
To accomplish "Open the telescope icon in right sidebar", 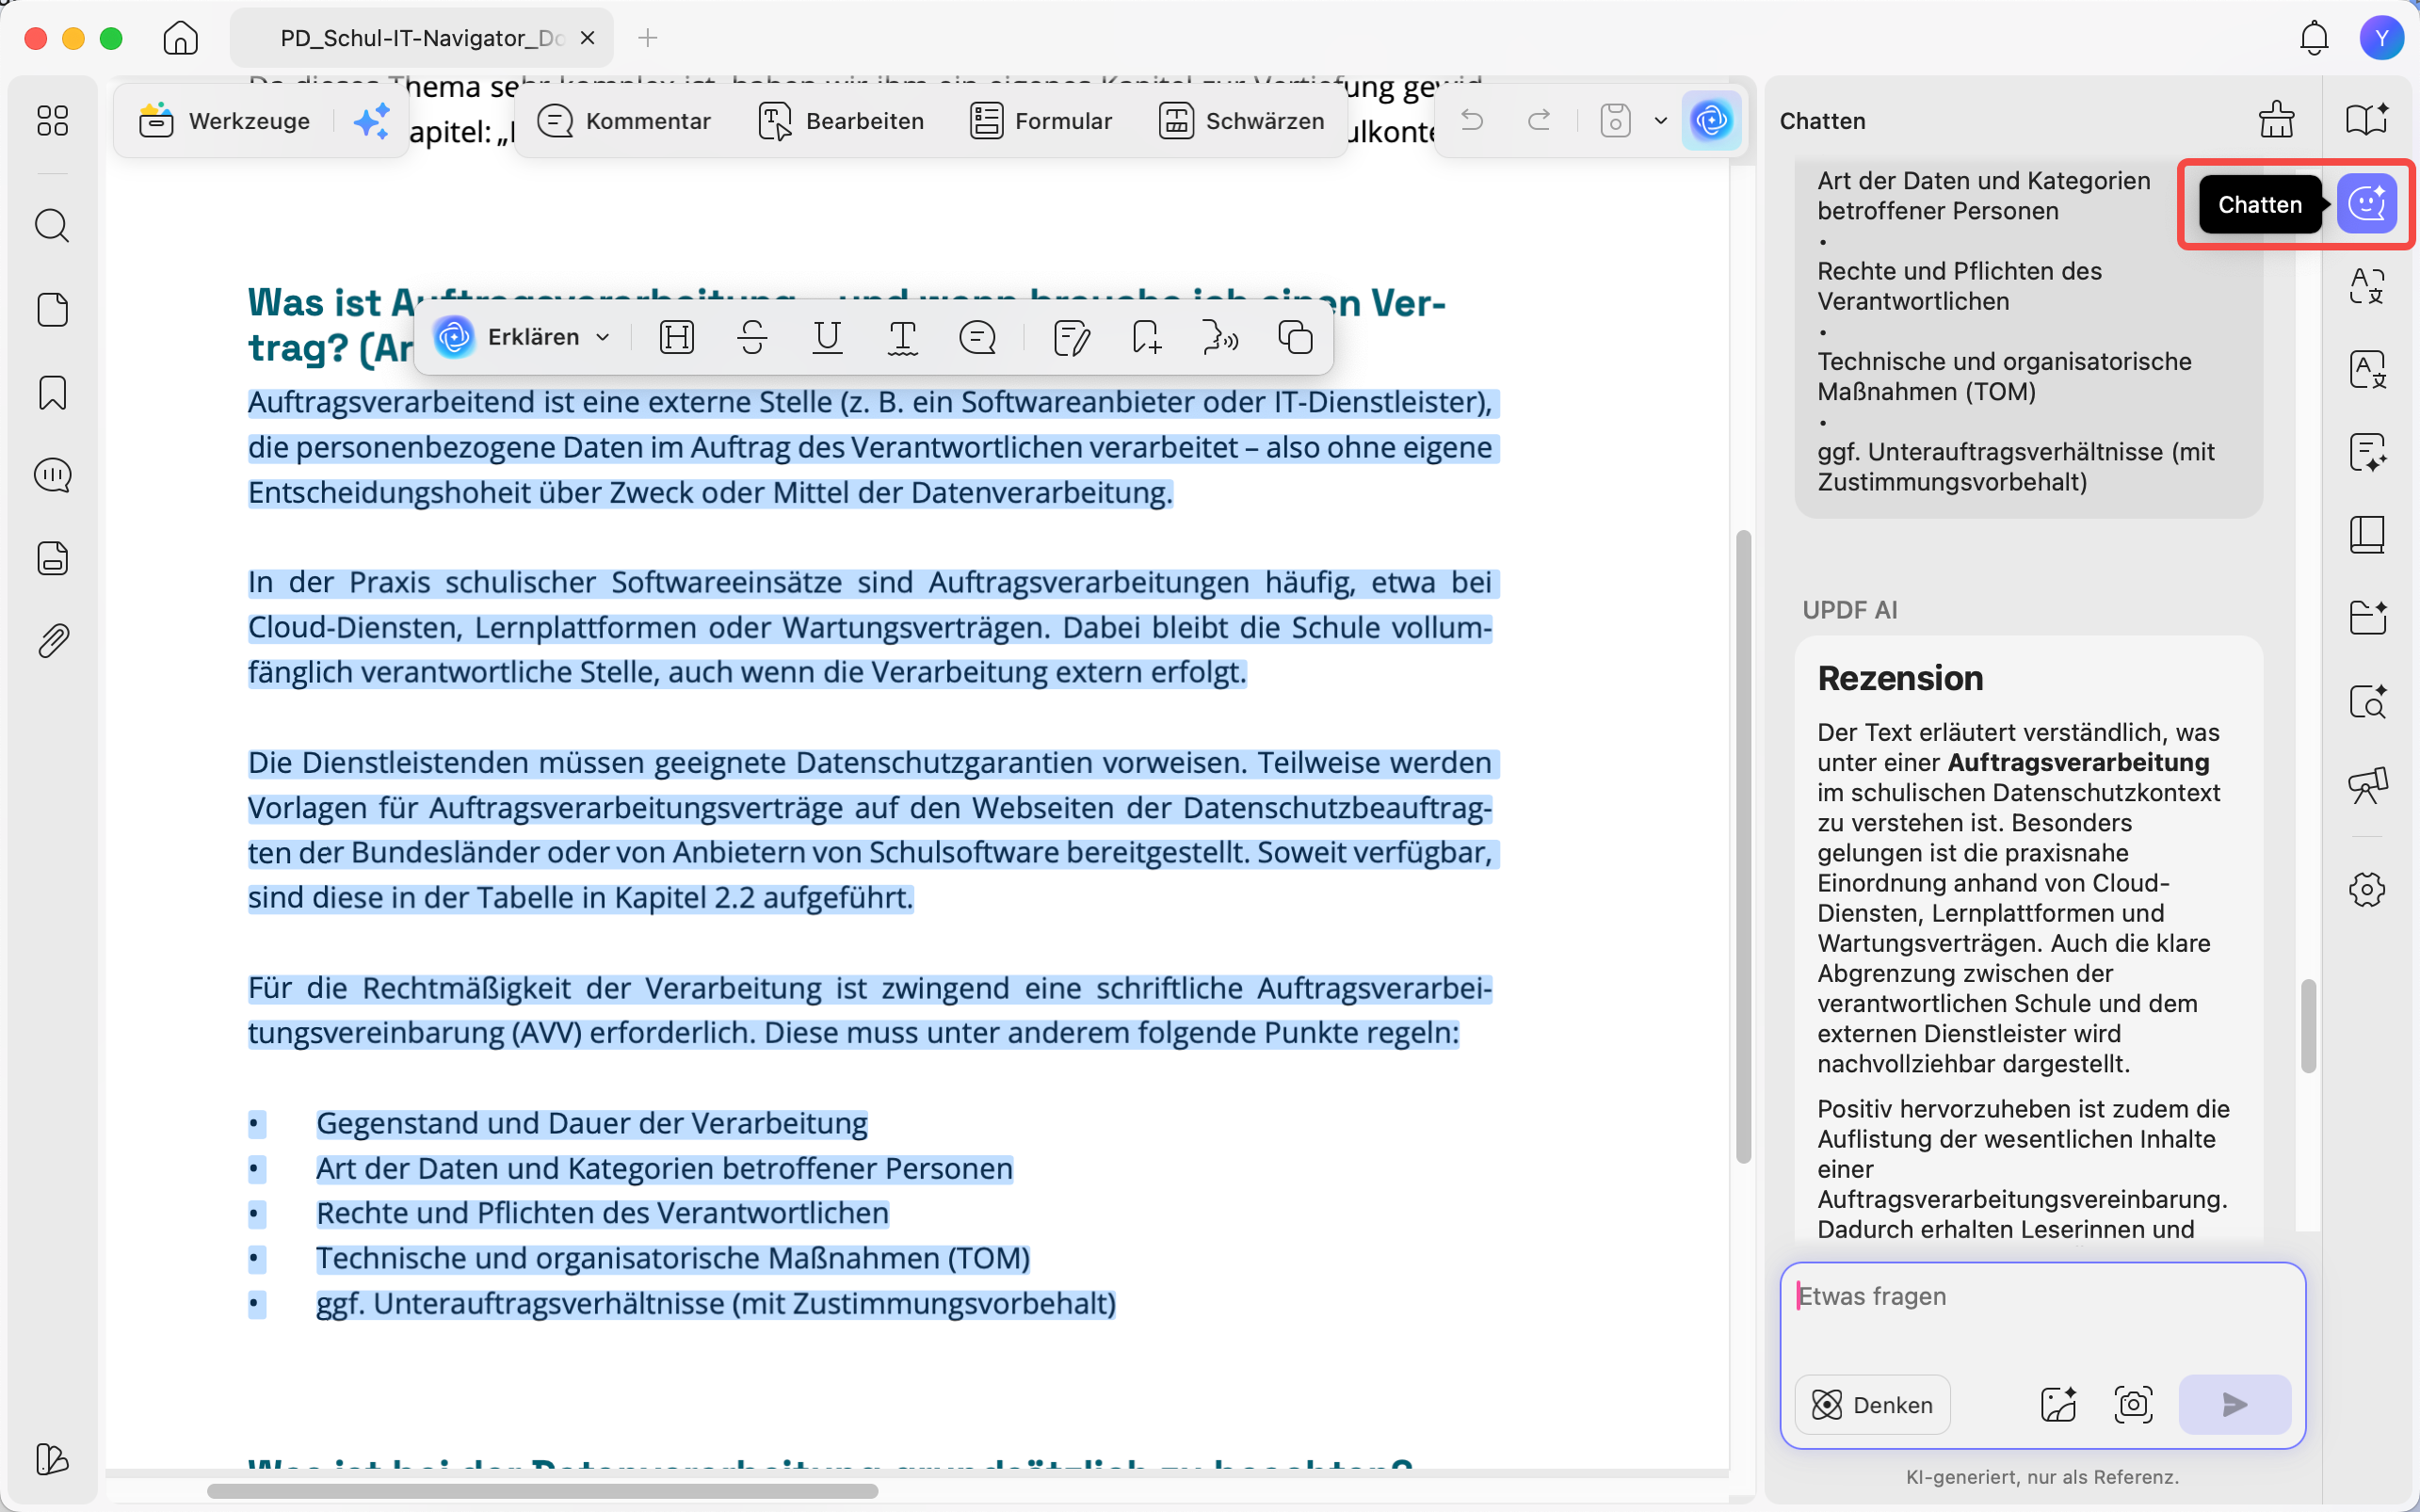I will [2367, 785].
